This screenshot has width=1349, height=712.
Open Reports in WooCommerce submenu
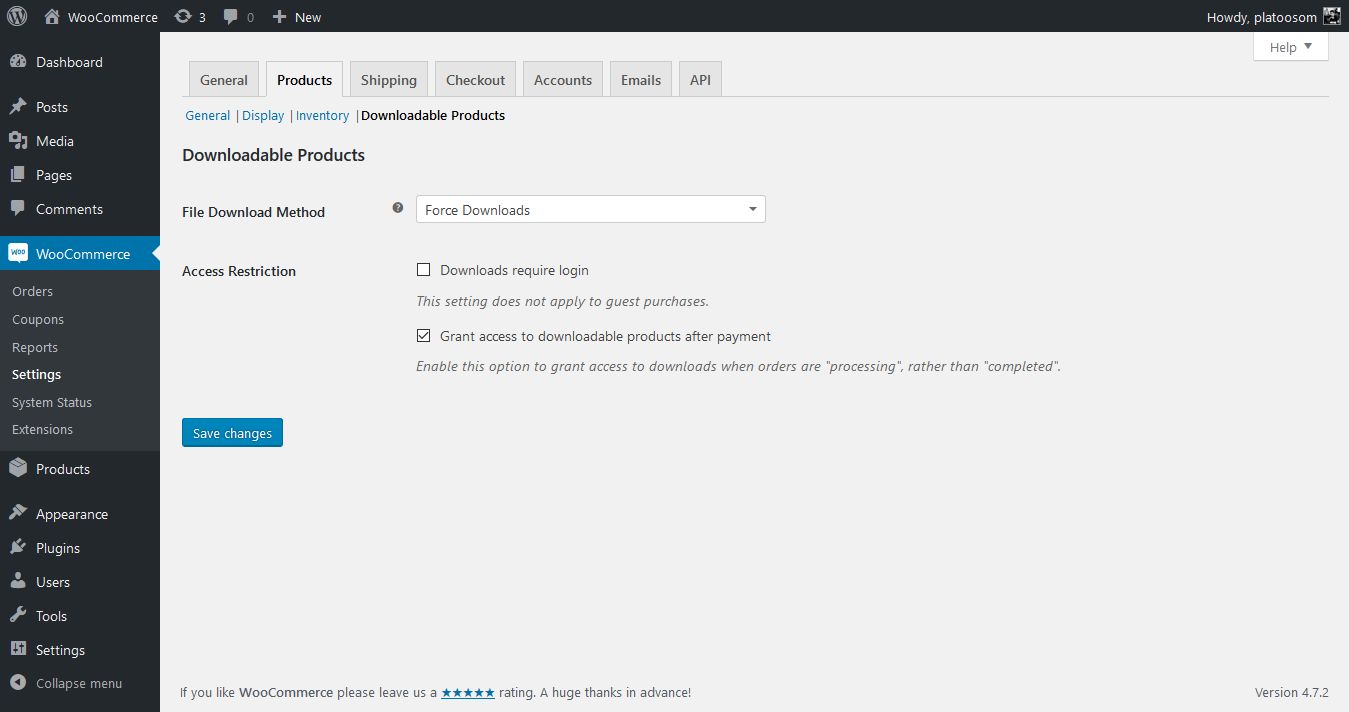pos(35,348)
